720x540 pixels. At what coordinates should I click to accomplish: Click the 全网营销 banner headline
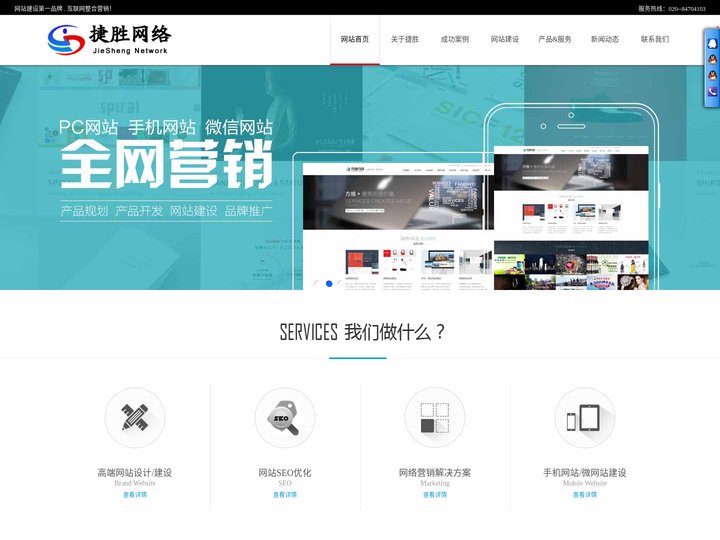[167, 164]
